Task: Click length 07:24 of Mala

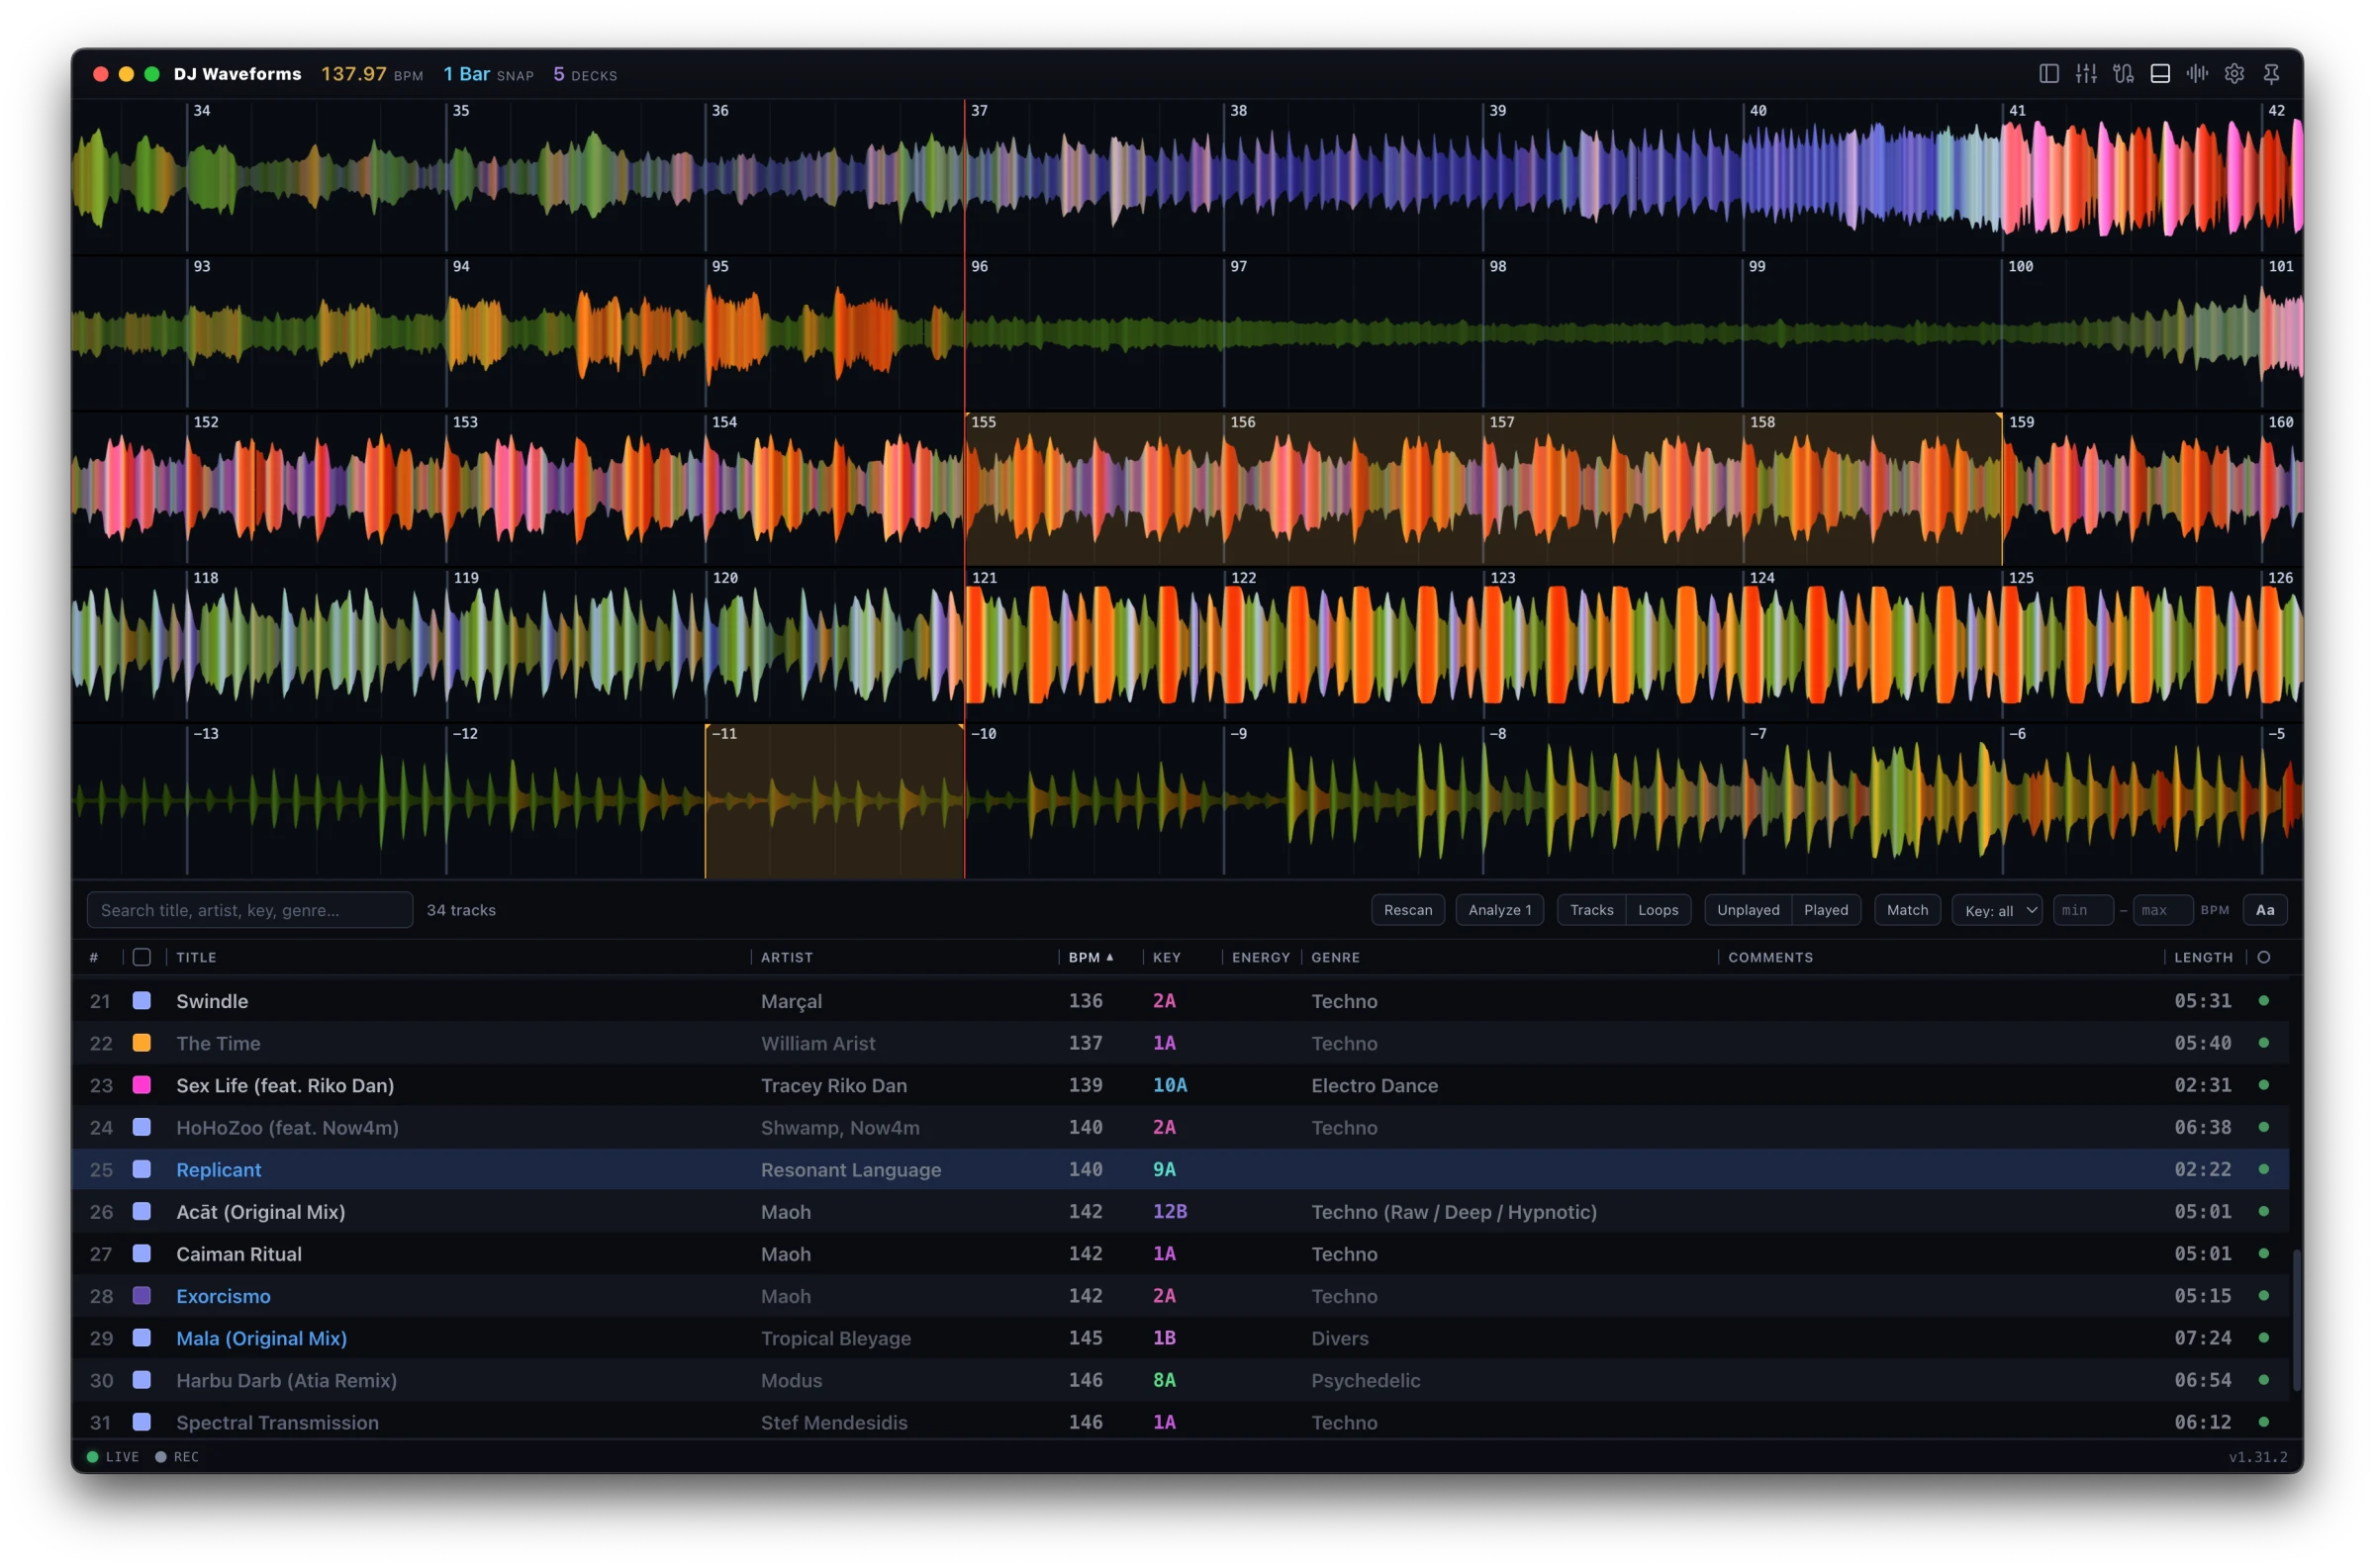Action: click(2202, 1337)
